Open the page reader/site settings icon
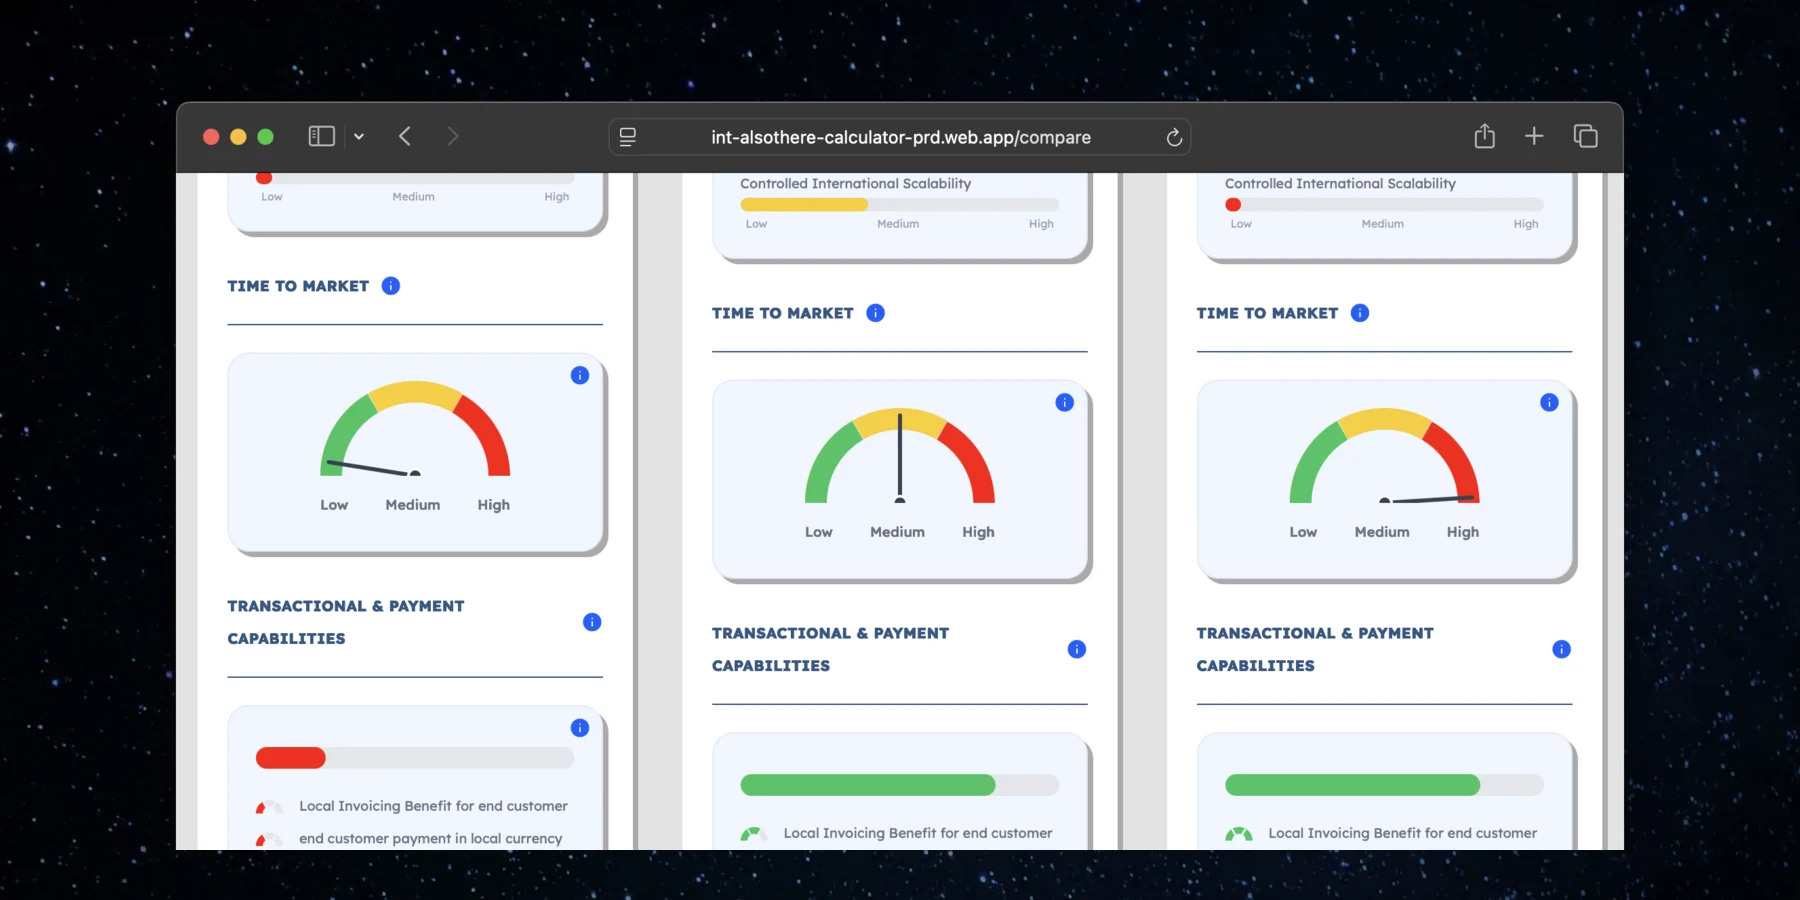The image size is (1800, 900). coord(628,137)
